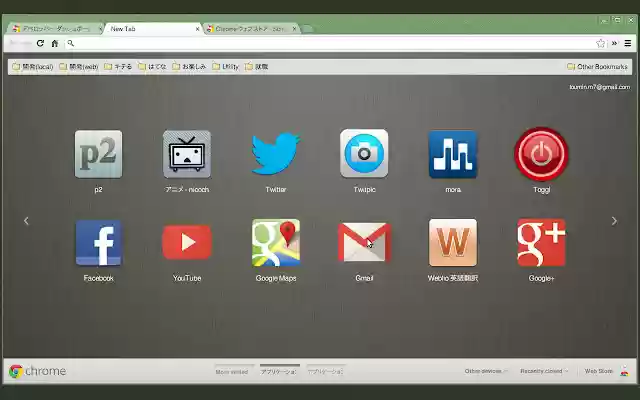Switch to the Chrome Web Store tab
Viewport: 640px width, 400px height.
click(x=251, y=29)
